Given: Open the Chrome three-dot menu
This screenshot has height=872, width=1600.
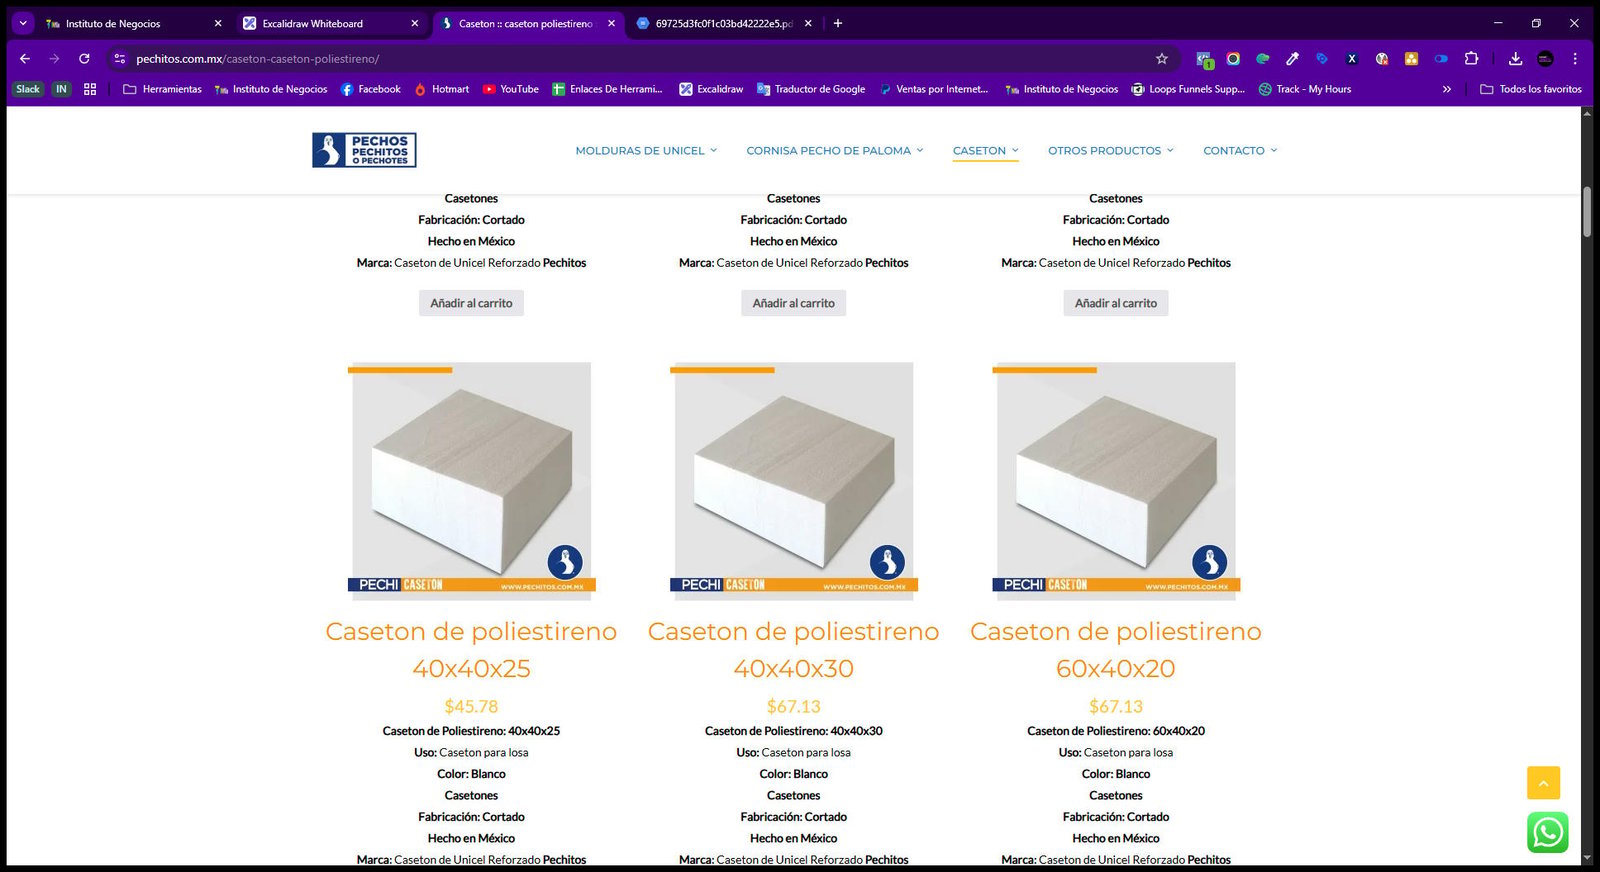Looking at the screenshot, I should point(1575,59).
